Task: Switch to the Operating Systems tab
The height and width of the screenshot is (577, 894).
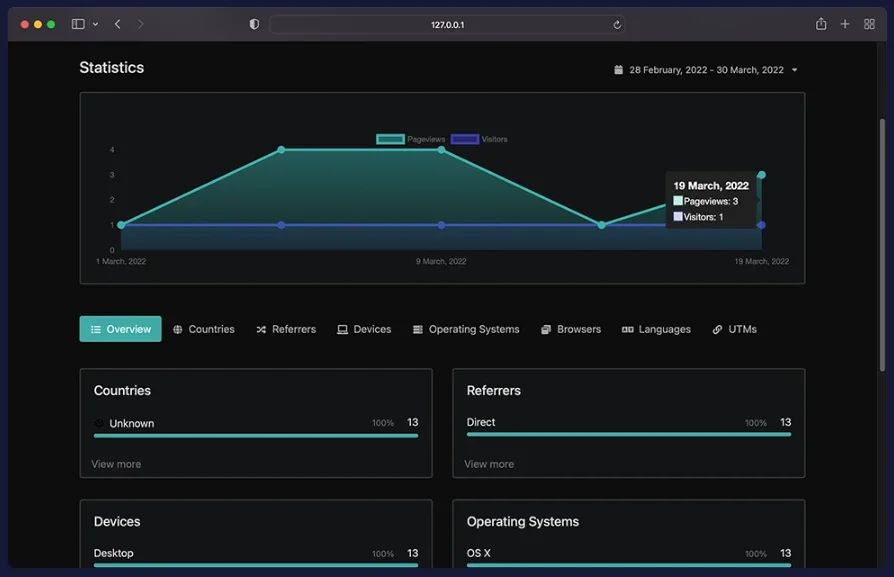Action: pyautogui.click(x=466, y=329)
